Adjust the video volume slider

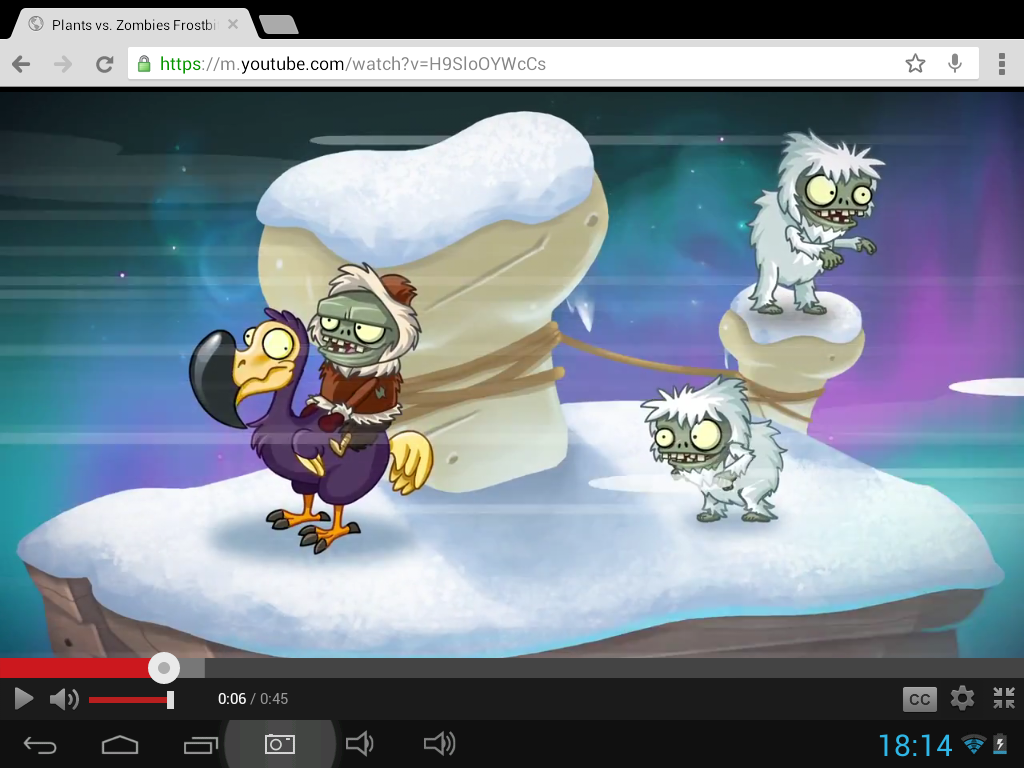(131, 699)
